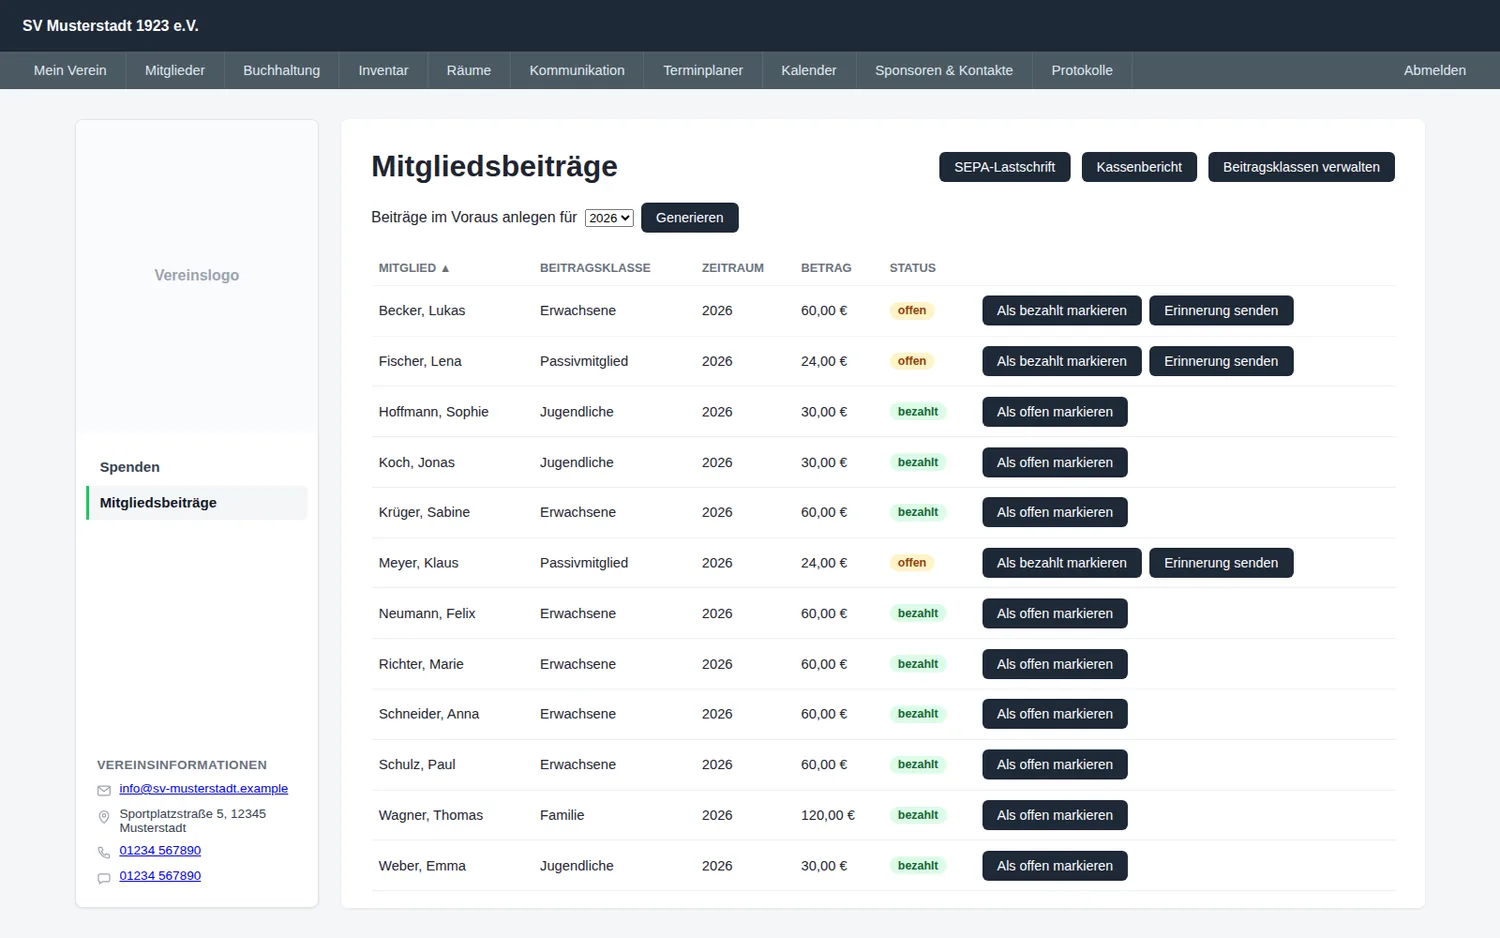Open Sponsoren & Kontakte tab
The image size is (1500, 938).
tap(944, 70)
